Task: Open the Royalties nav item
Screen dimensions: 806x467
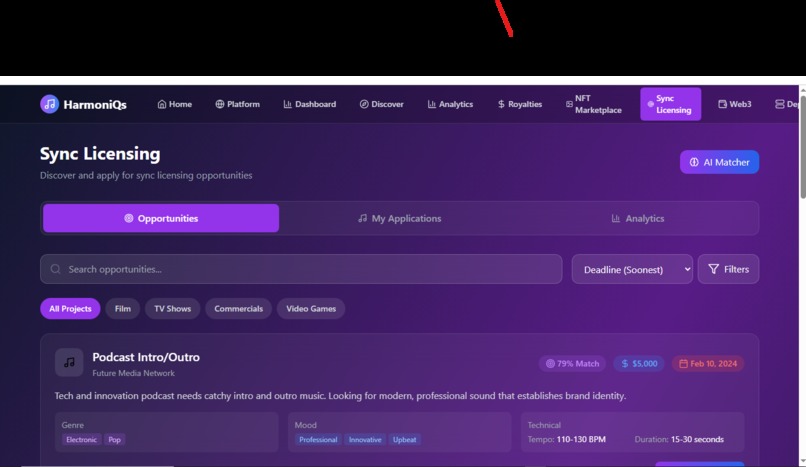Action: tap(520, 104)
